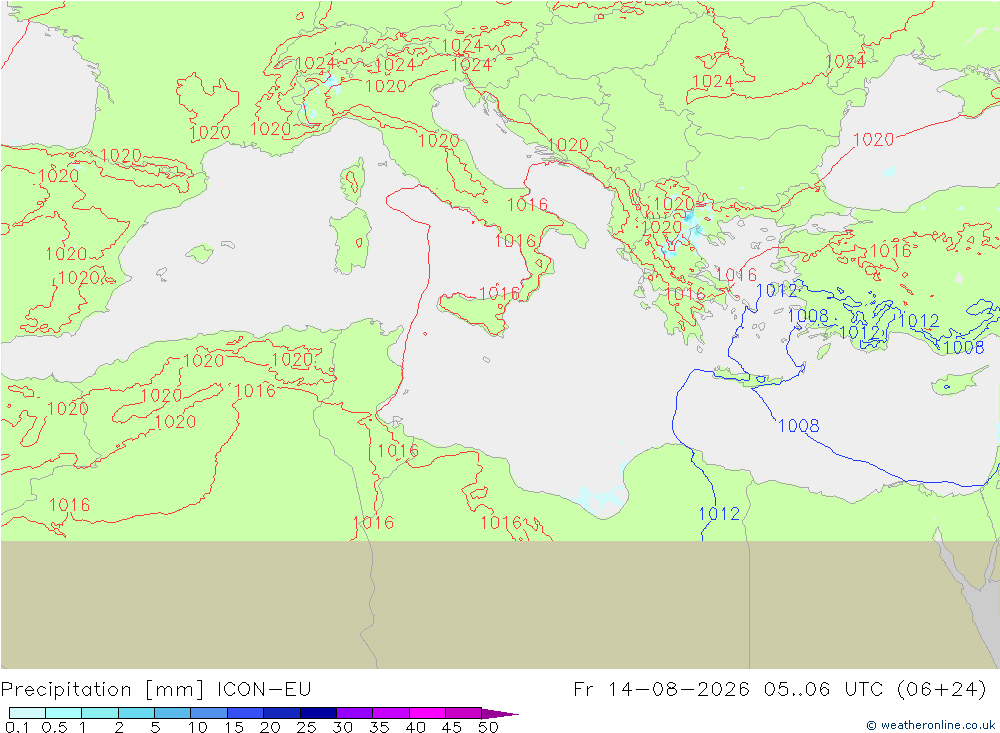Click the red 1020 label on the Croatian coast
Image resolution: width=1000 pixels, height=733 pixels.
568,145
